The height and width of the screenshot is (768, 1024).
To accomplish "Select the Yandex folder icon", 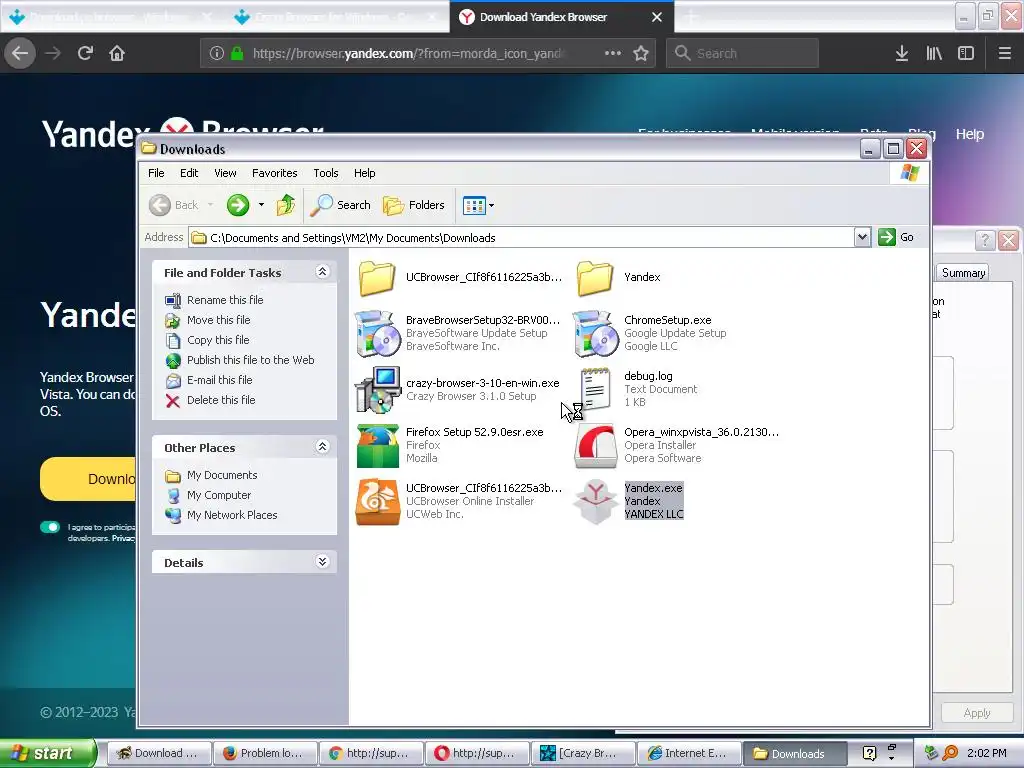I will [x=595, y=278].
